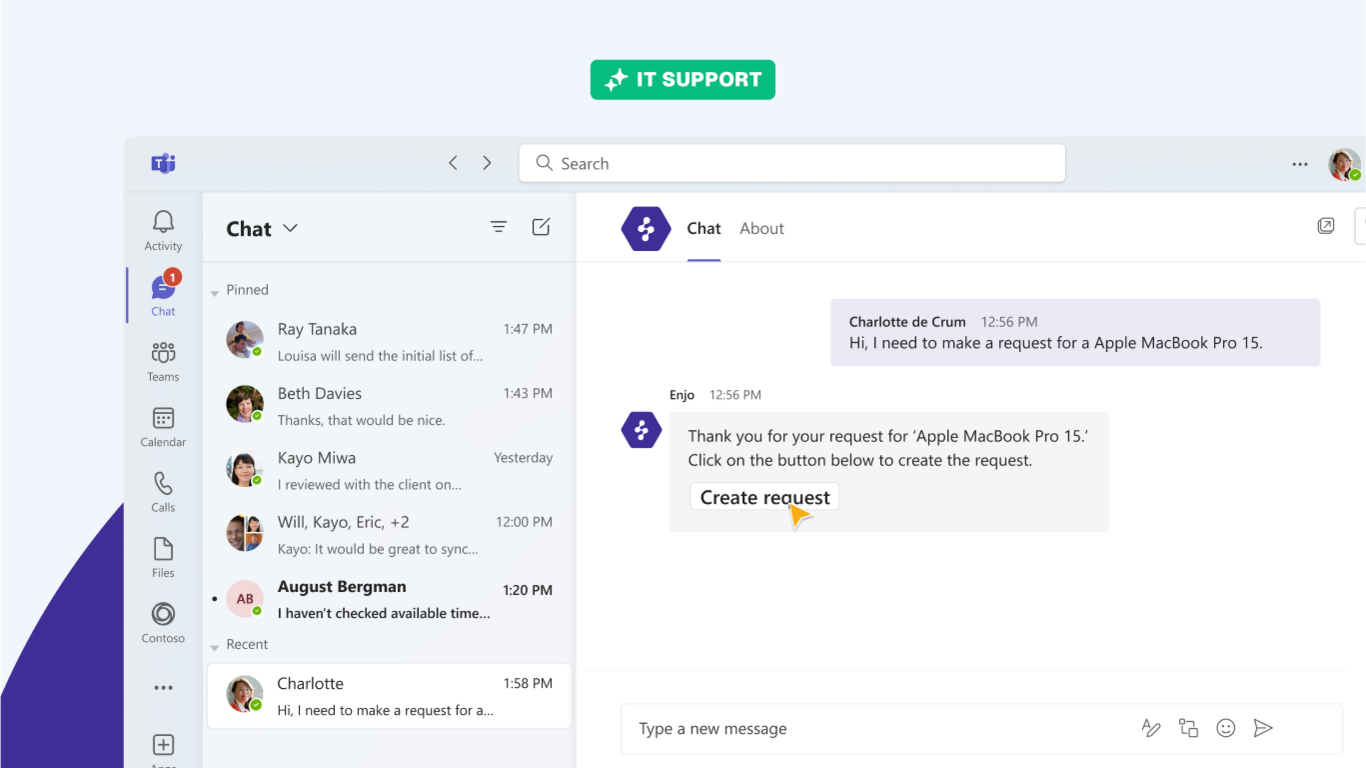
Task: Open the Beth Davies conversation
Action: click(x=390, y=406)
